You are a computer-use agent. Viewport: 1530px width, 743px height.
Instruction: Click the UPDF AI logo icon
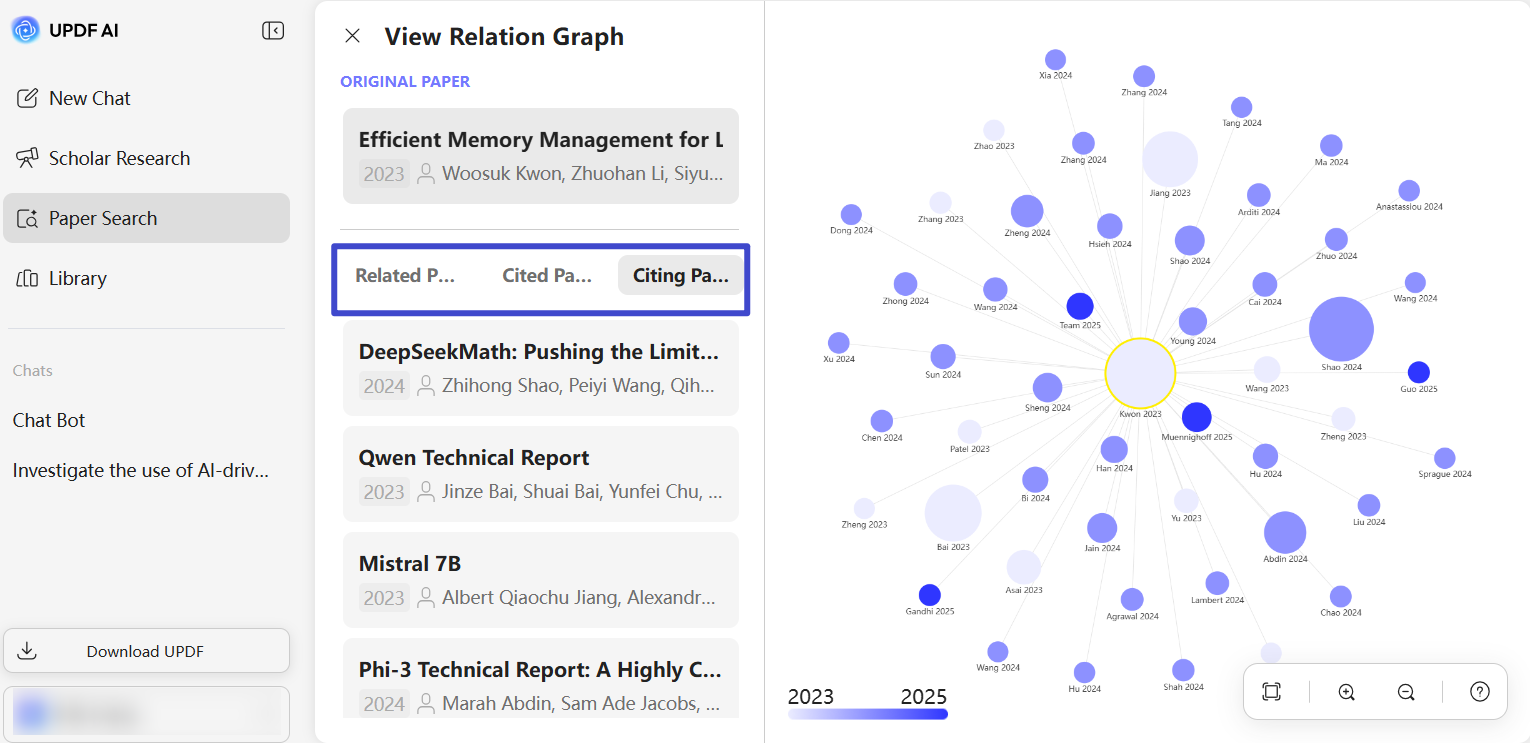coord(25,30)
